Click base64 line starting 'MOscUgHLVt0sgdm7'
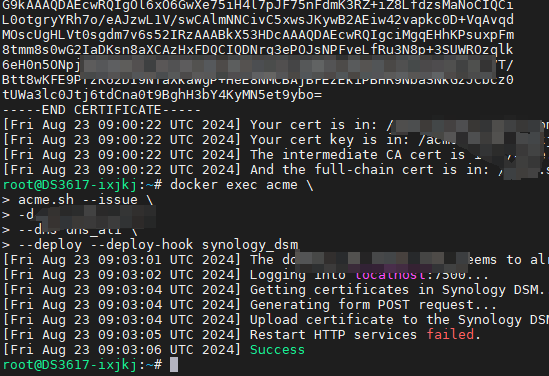 [258, 35]
